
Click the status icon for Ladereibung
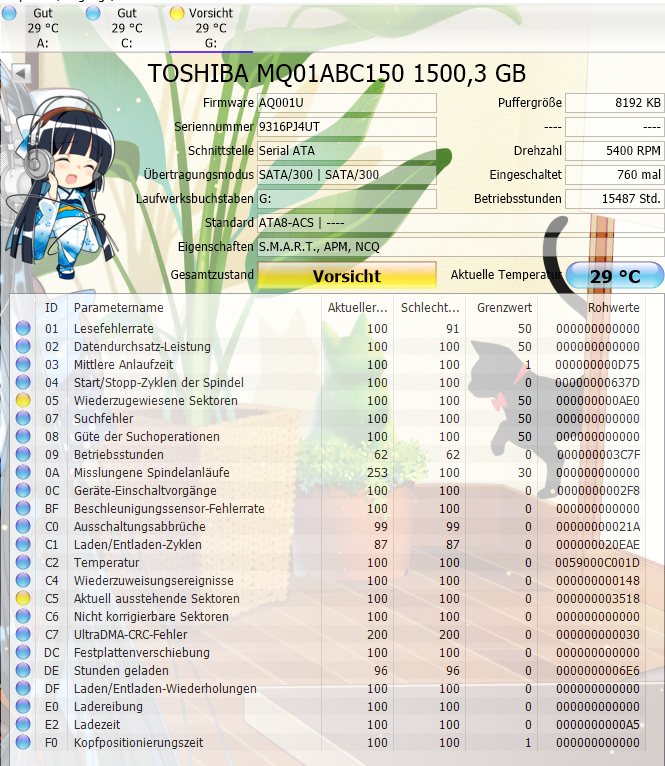[23, 706]
